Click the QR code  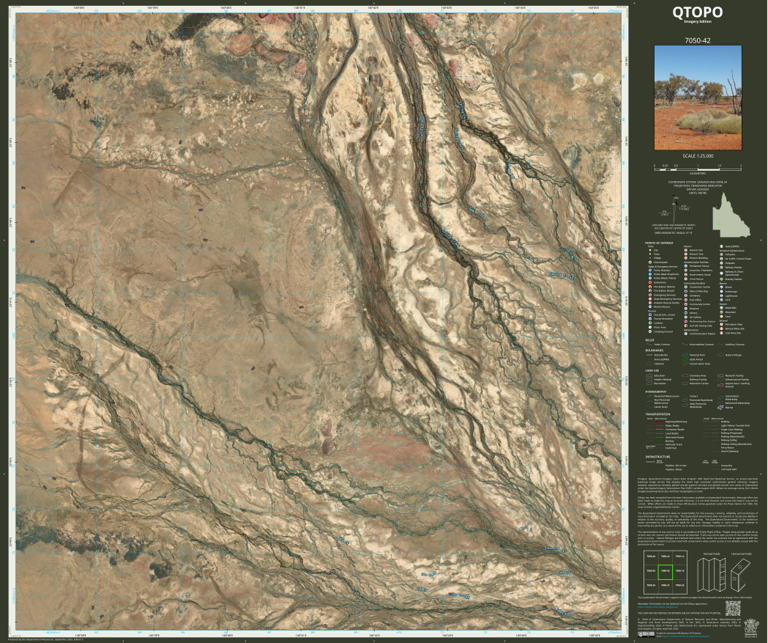pyautogui.click(x=733, y=608)
